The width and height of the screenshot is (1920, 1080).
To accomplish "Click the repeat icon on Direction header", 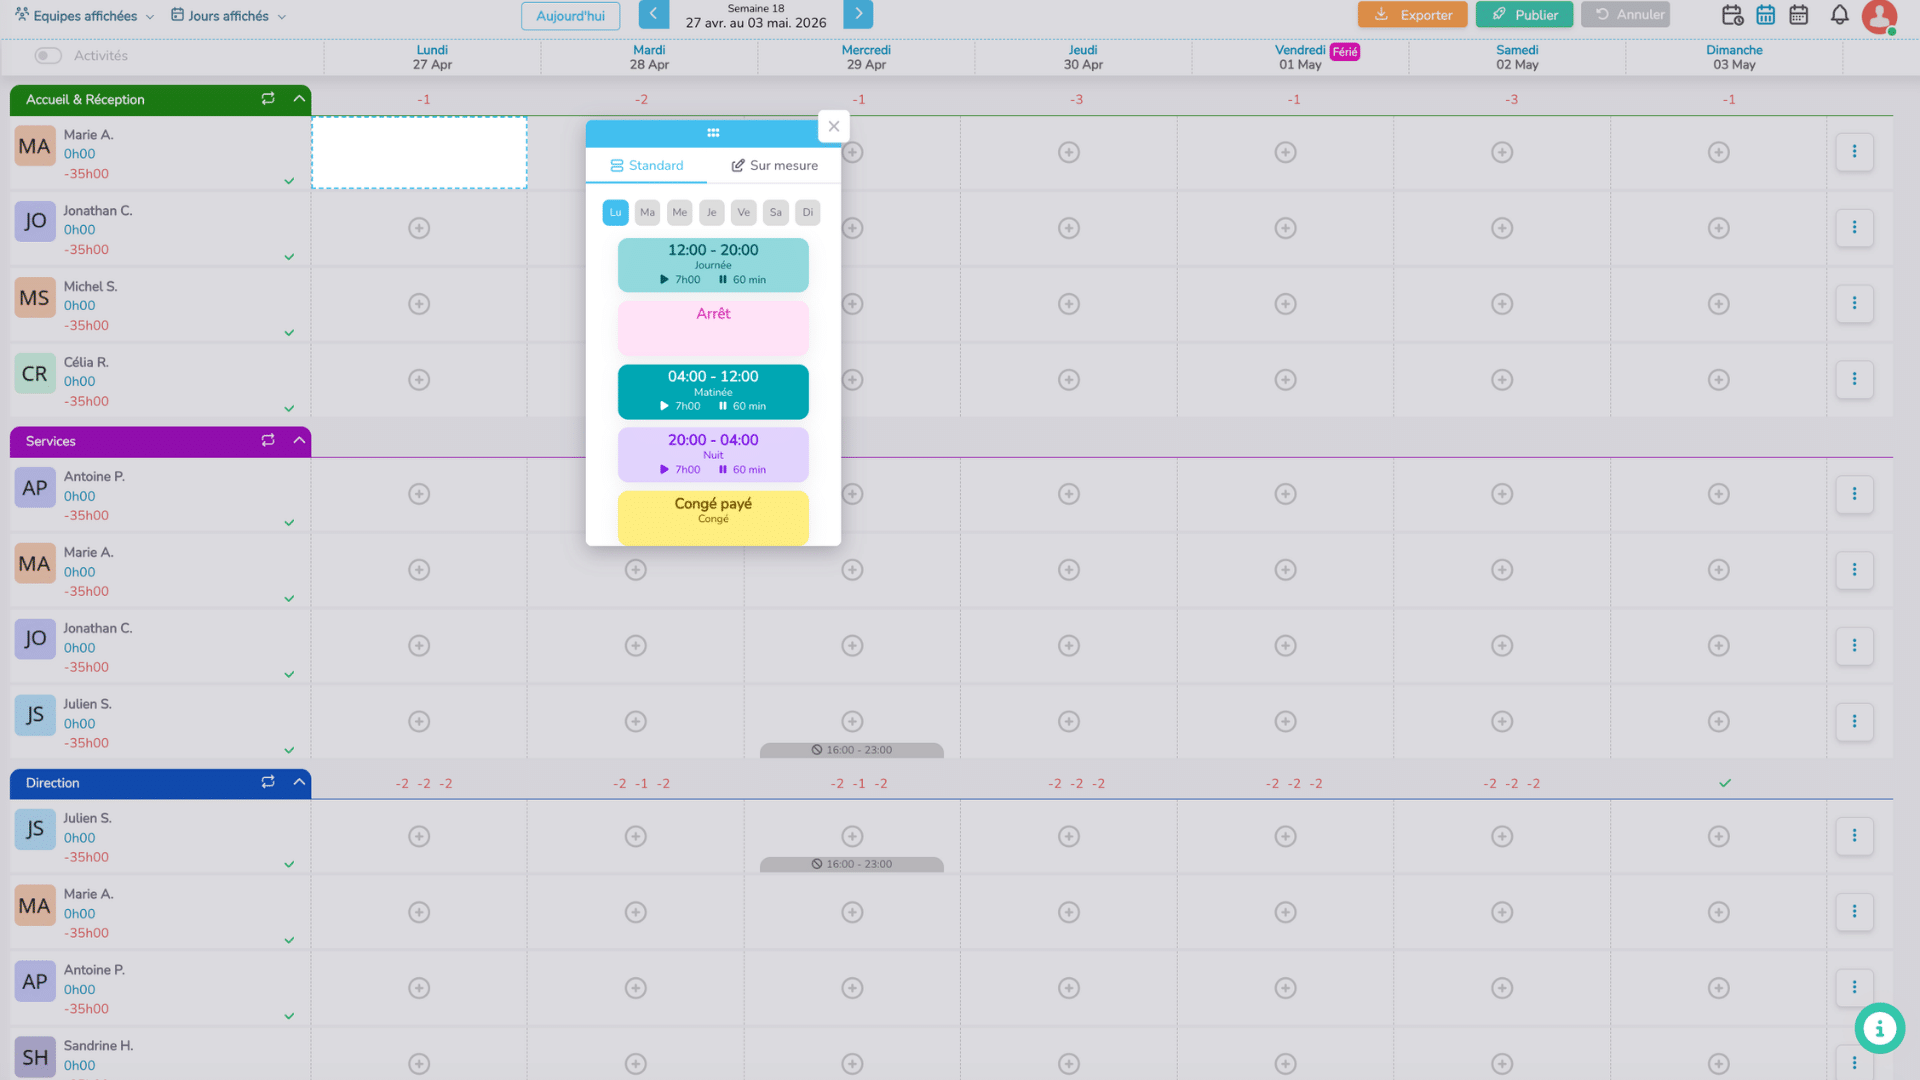I will click(268, 783).
